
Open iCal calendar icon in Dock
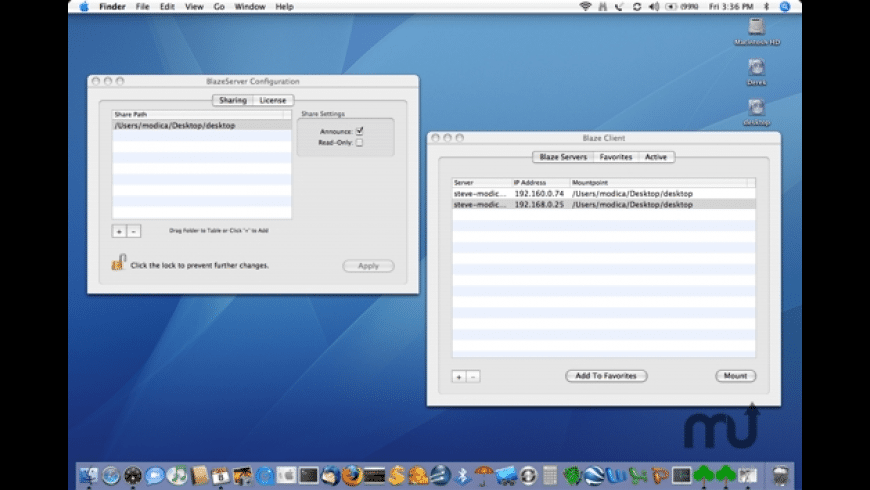221,476
